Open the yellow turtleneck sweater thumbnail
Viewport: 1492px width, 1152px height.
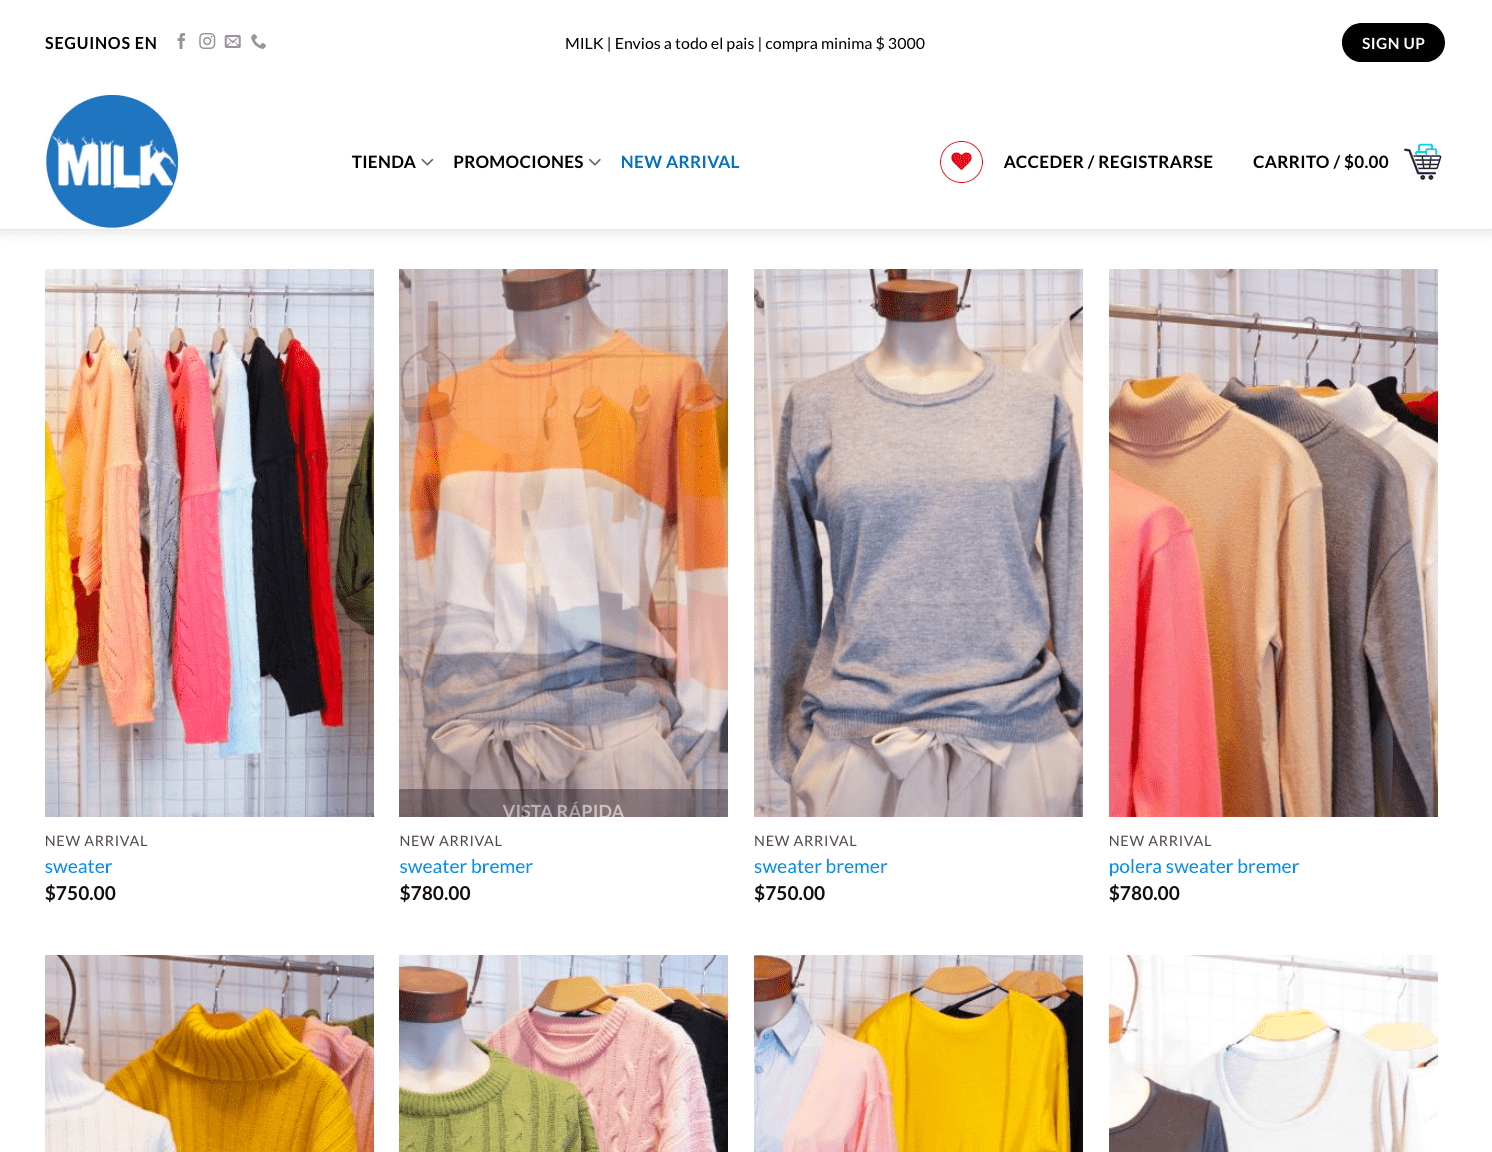209,1054
